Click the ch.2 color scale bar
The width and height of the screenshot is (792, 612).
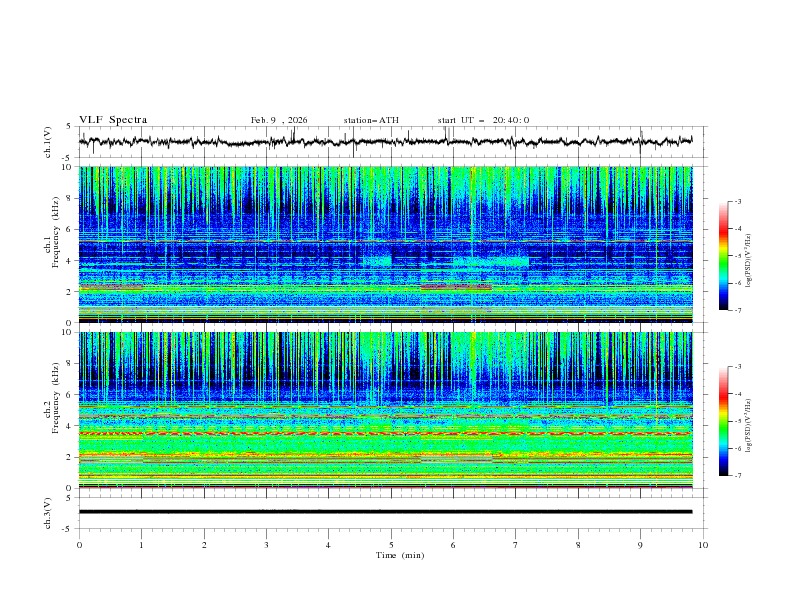point(723,421)
